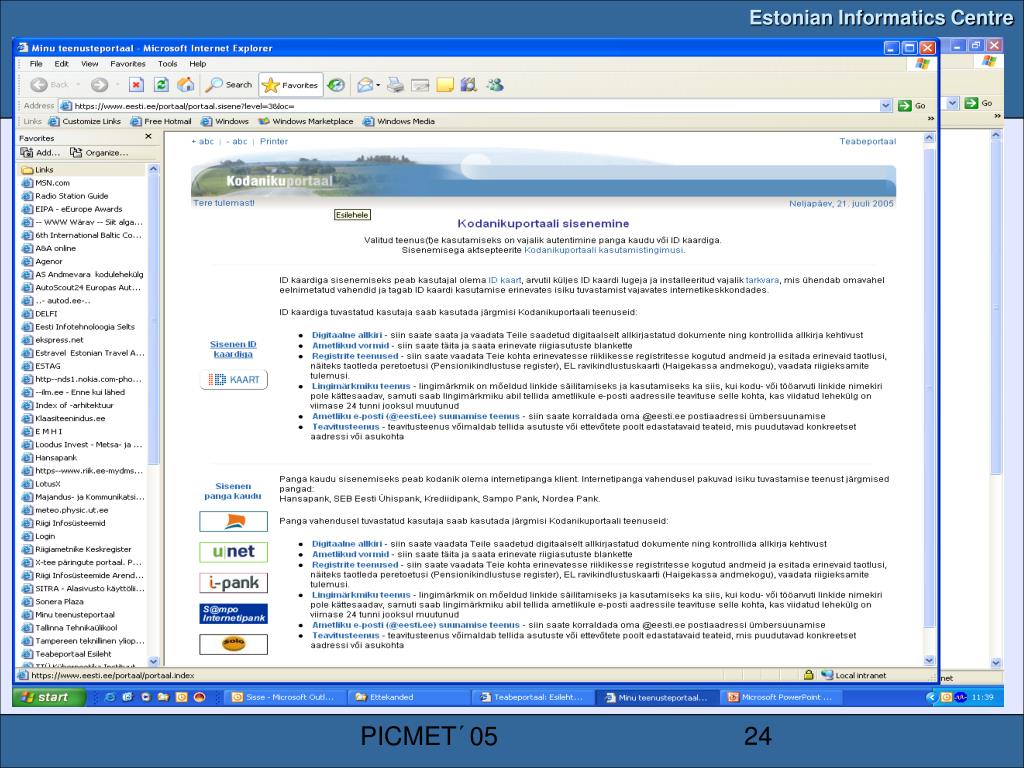The width and height of the screenshot is (1024, 768).
Task: Click the Windows start button
Action: click(x=49, y=697)
